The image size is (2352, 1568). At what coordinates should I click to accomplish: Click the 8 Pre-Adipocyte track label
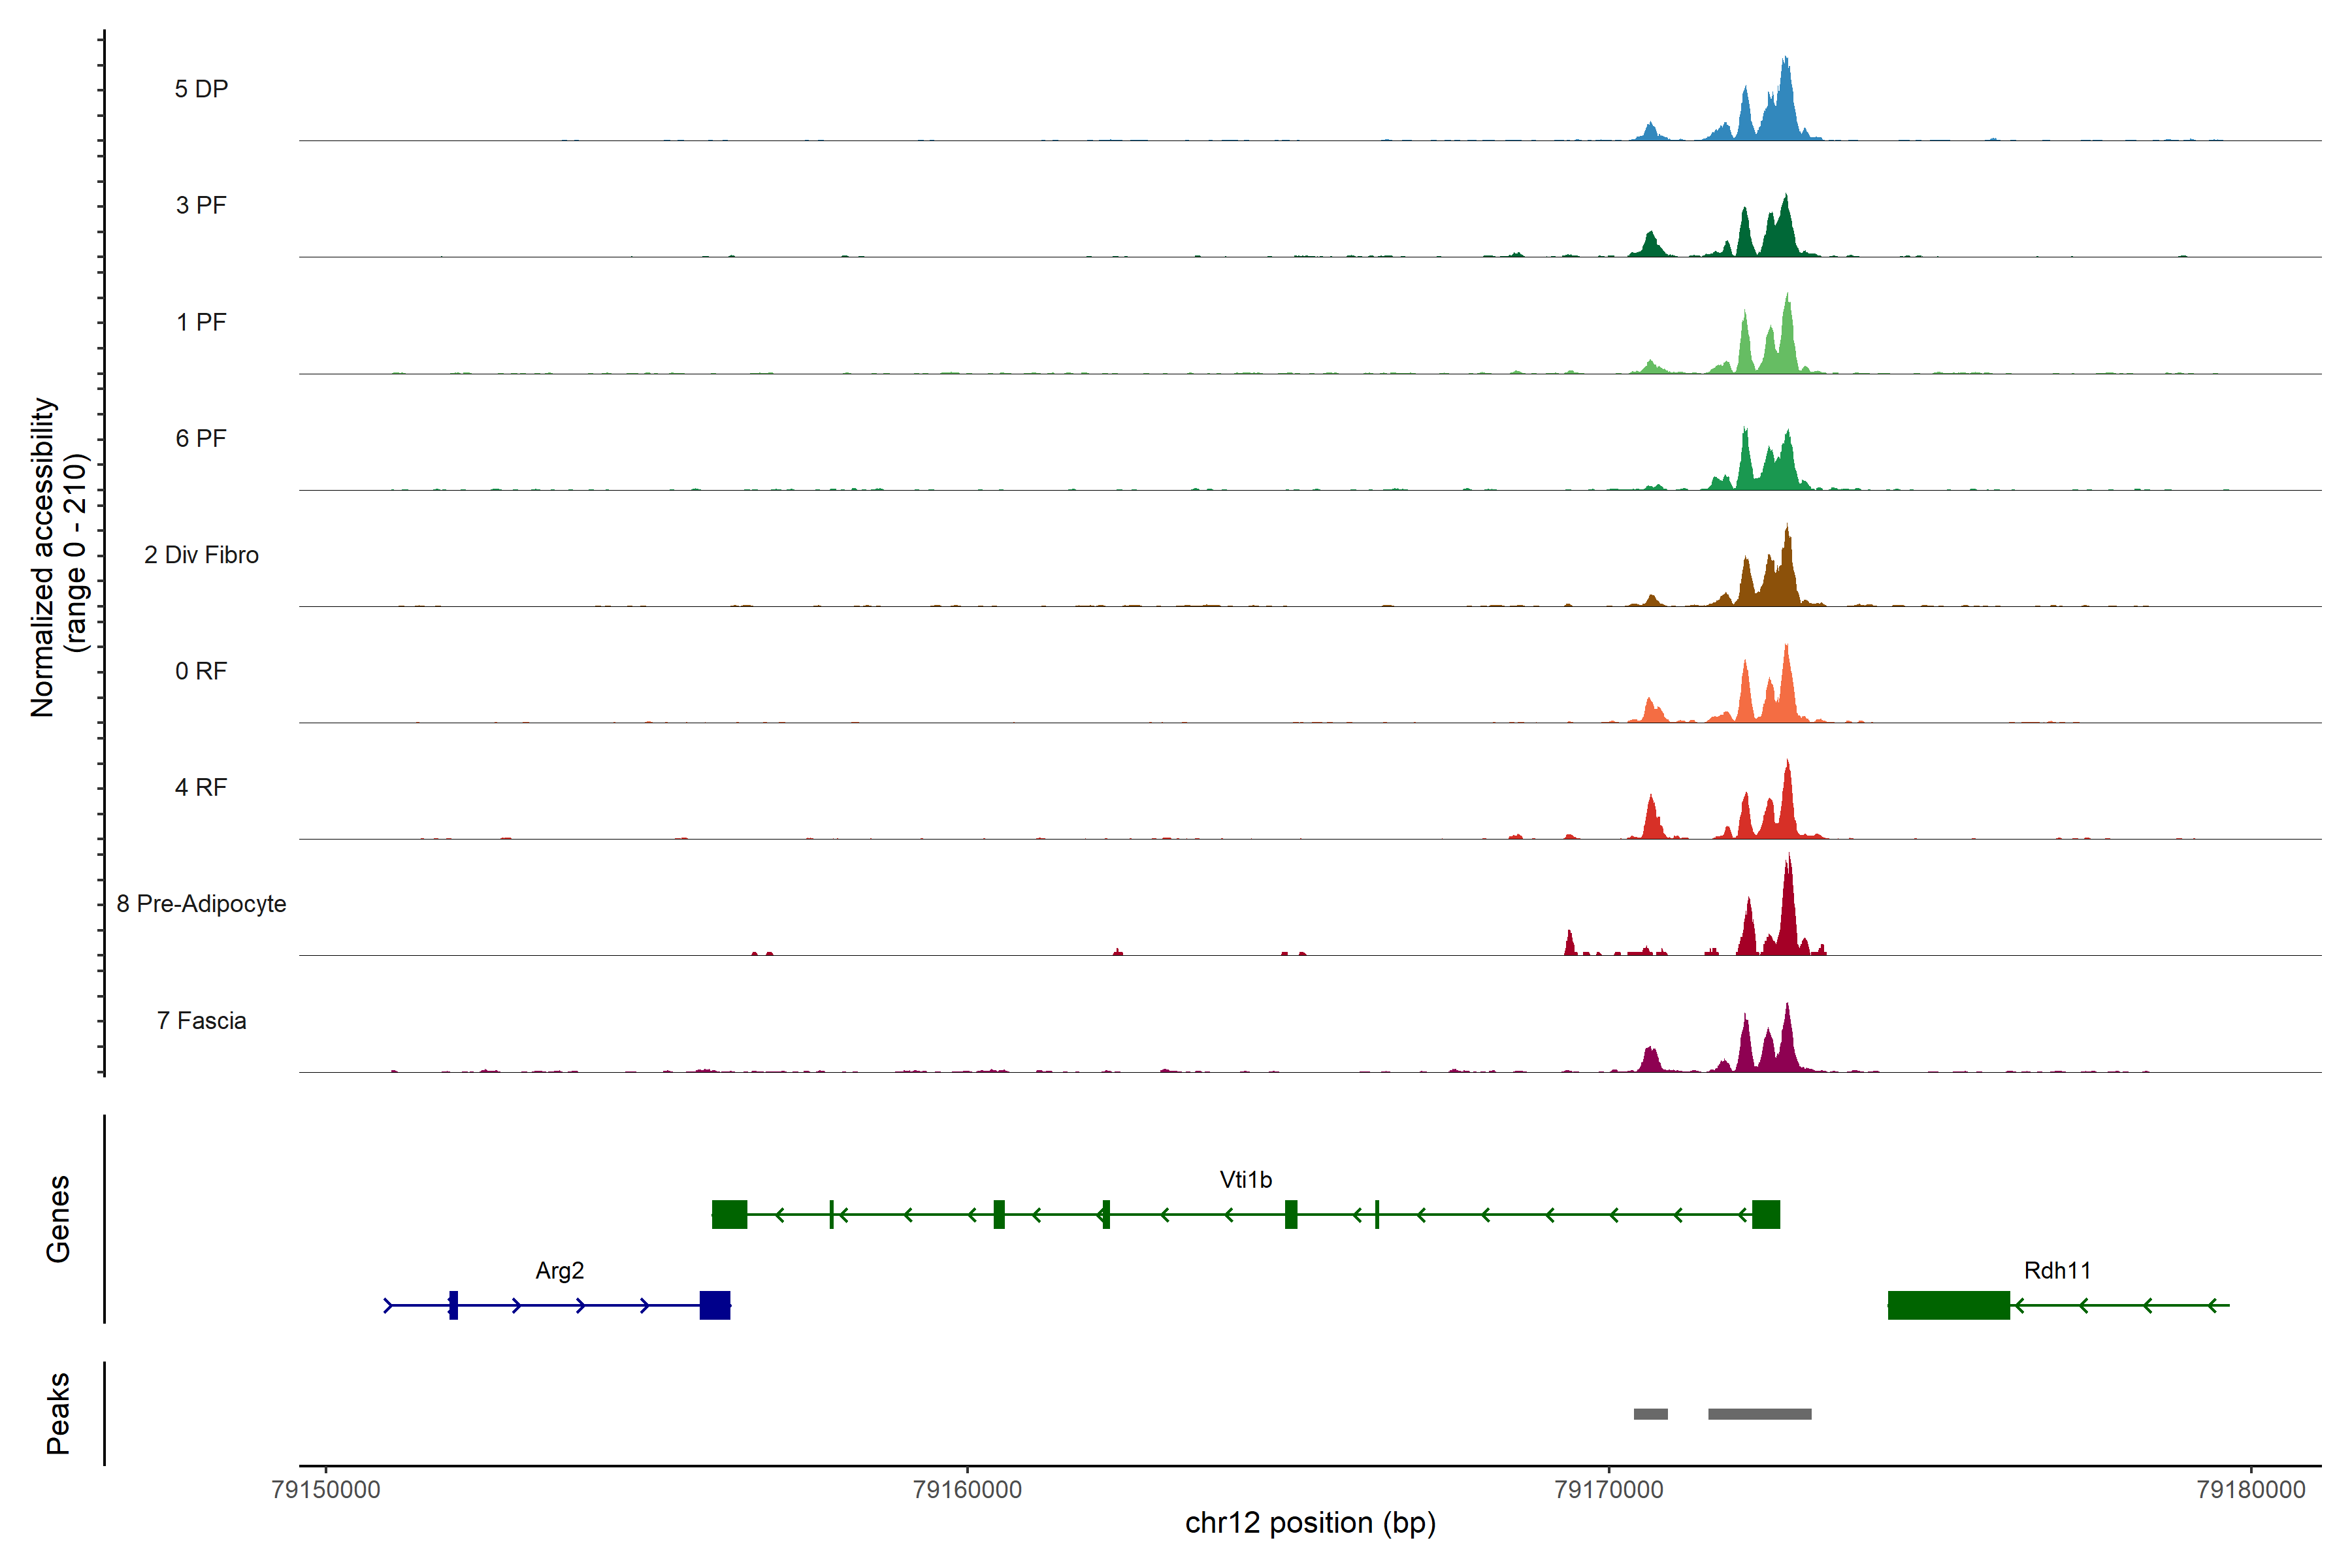pyautogui.click(x=201, y=903)
